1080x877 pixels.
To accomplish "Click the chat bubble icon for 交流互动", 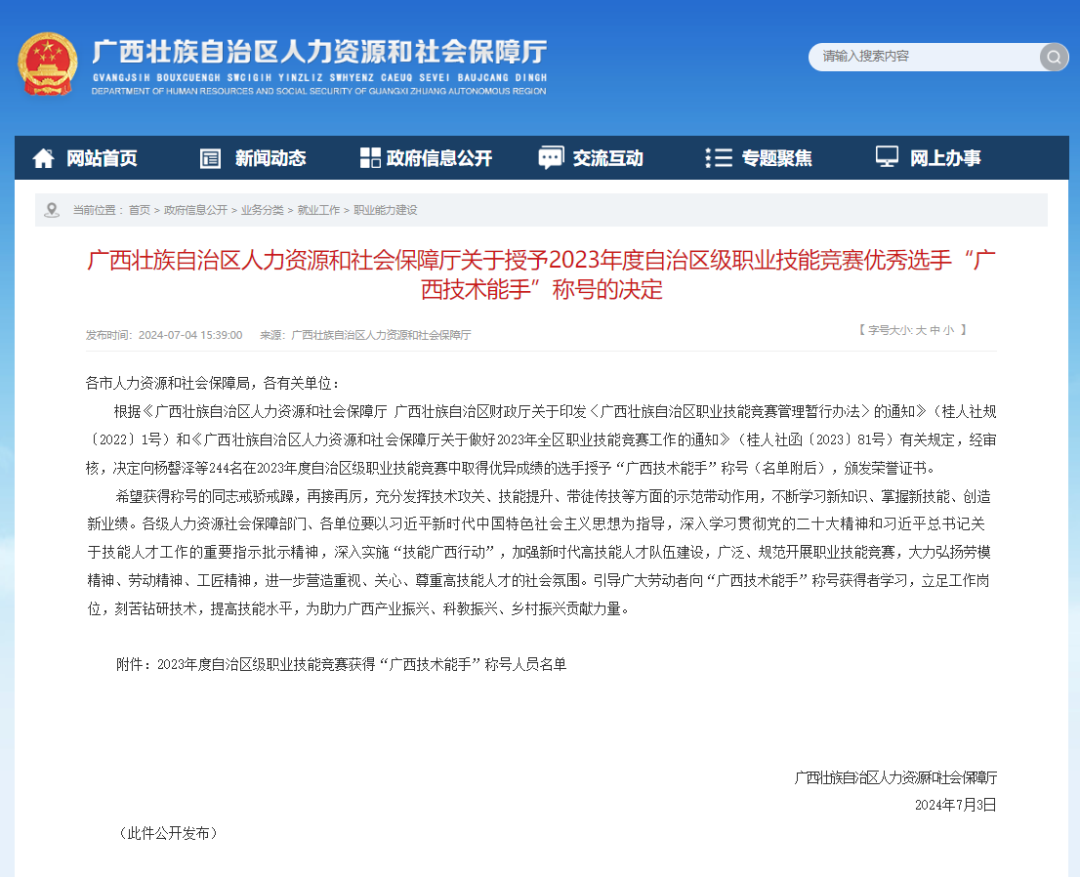I will (551, 158).
